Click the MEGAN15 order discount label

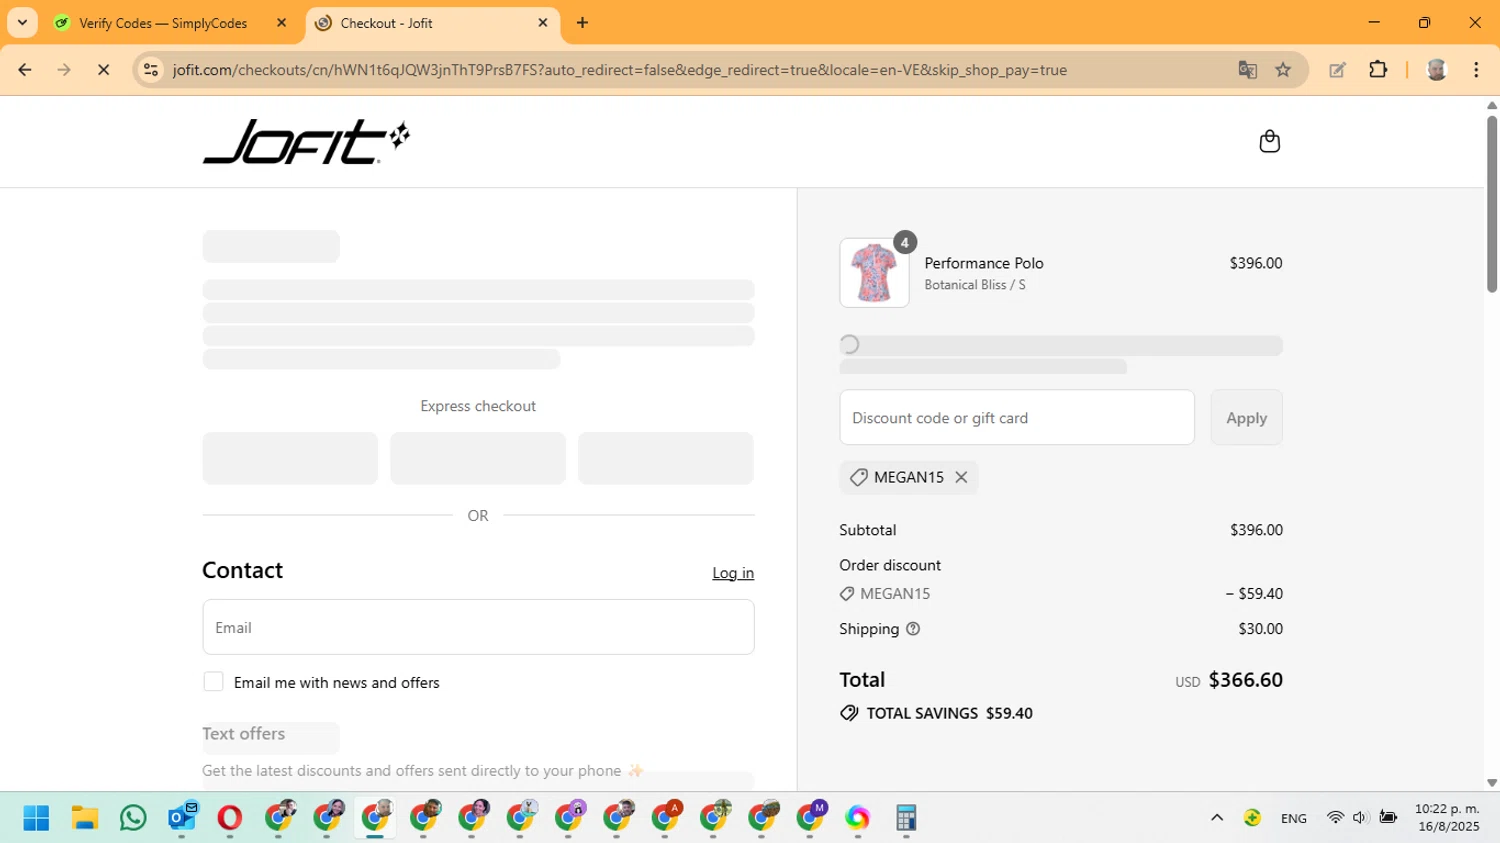[x=895, y=594]
